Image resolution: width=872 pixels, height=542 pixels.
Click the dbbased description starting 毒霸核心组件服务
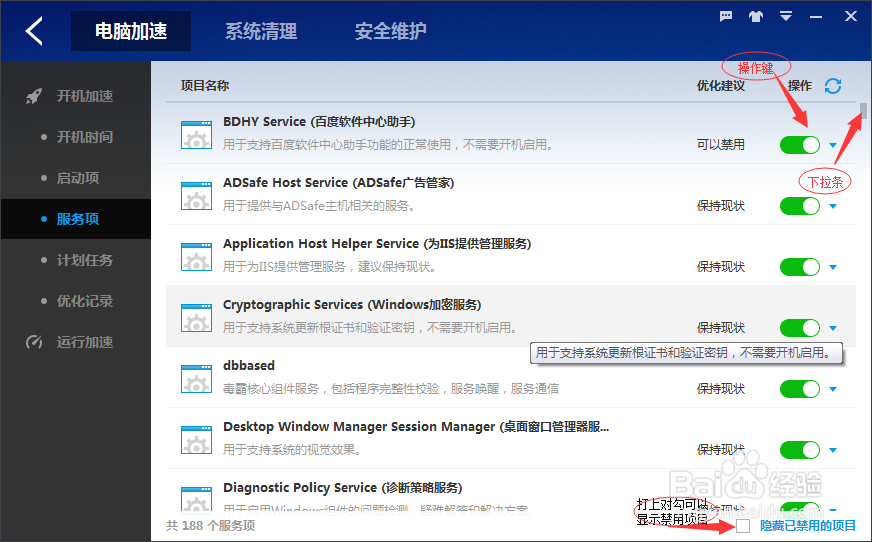pos(391,389)
